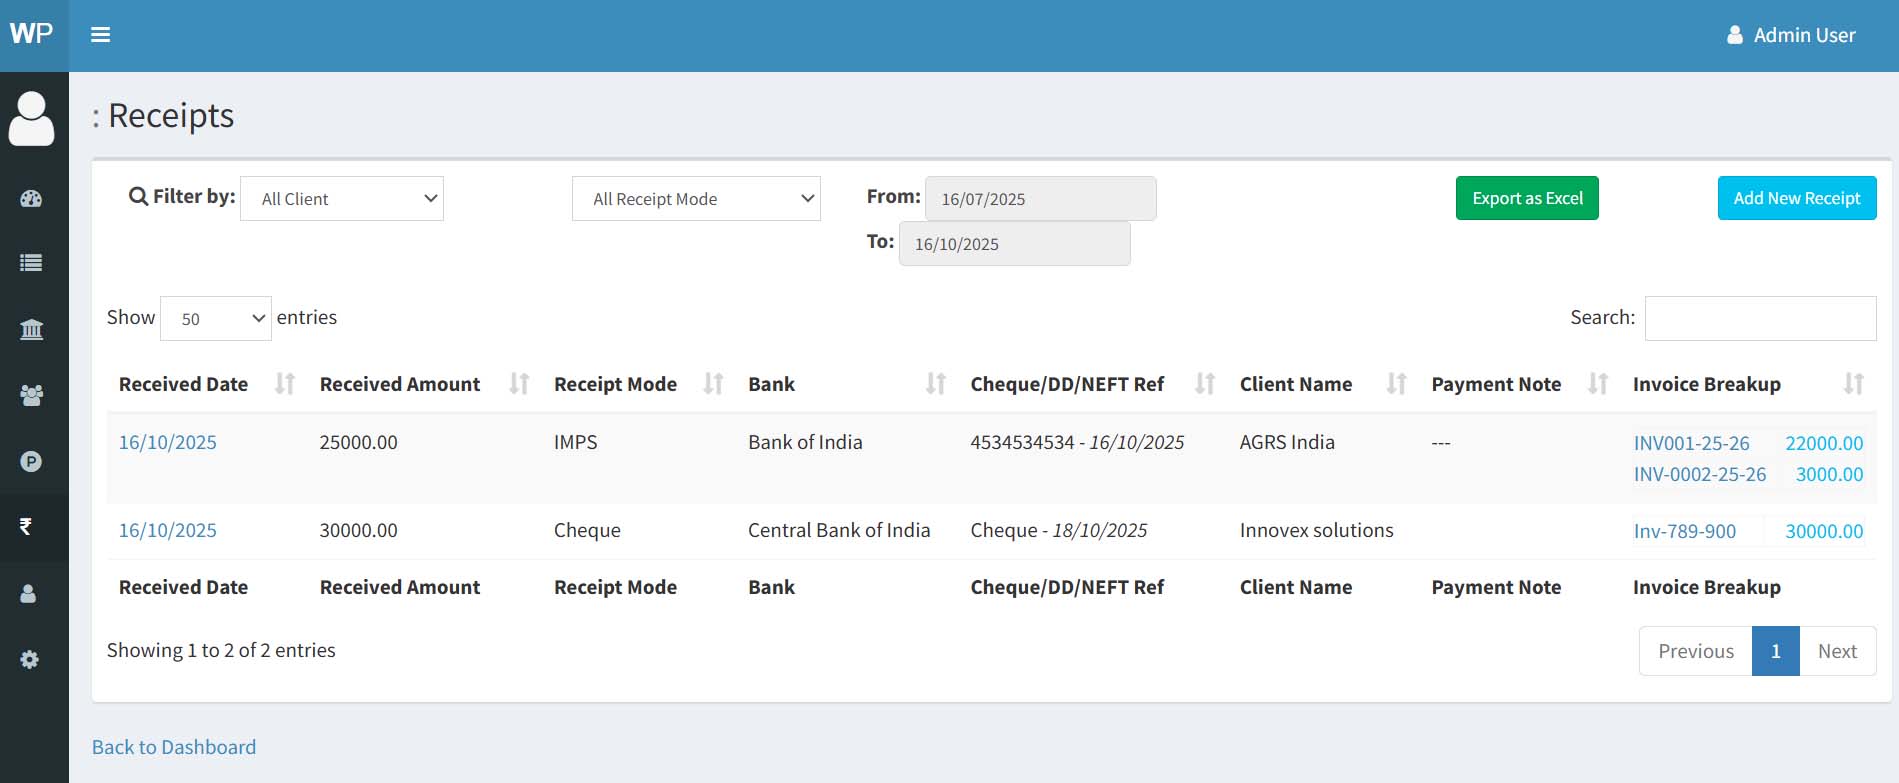Click the Export as Excel button
Image resolution: width=1899 pixels, height=783 pixels.
pyautogui.click(x=1527, y=198)
